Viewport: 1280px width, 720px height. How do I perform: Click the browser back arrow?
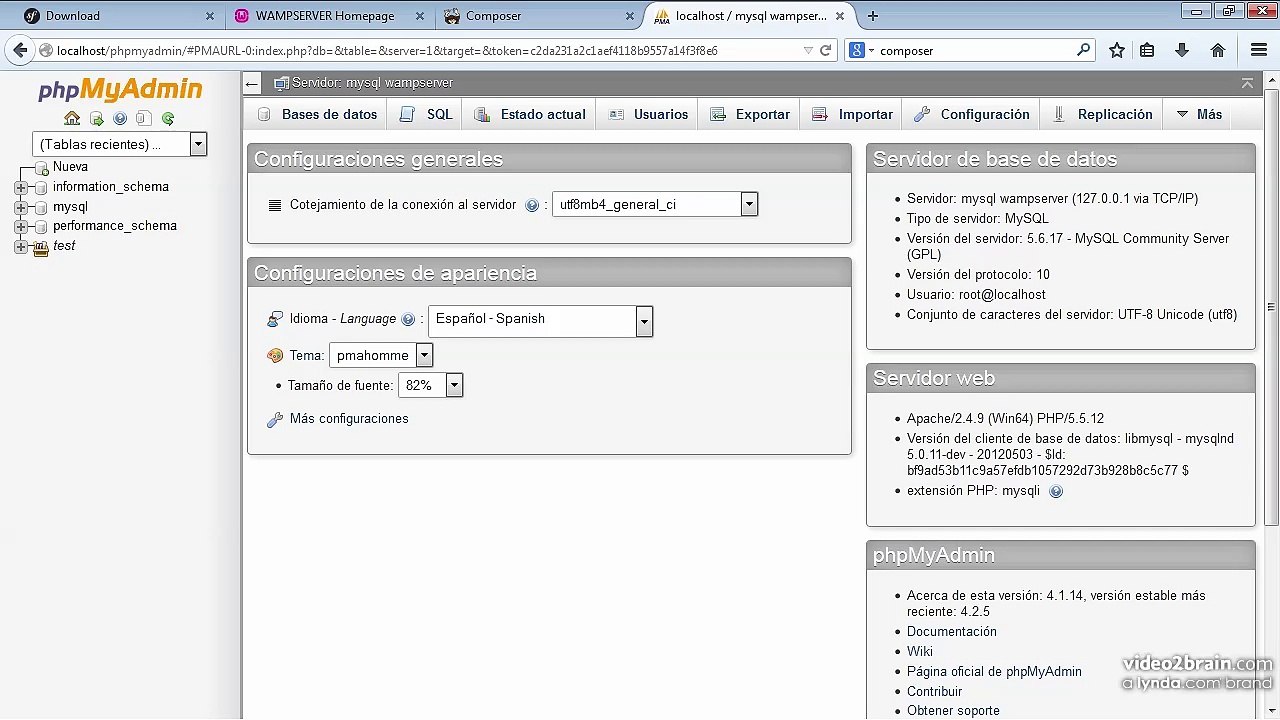point(20,50)
